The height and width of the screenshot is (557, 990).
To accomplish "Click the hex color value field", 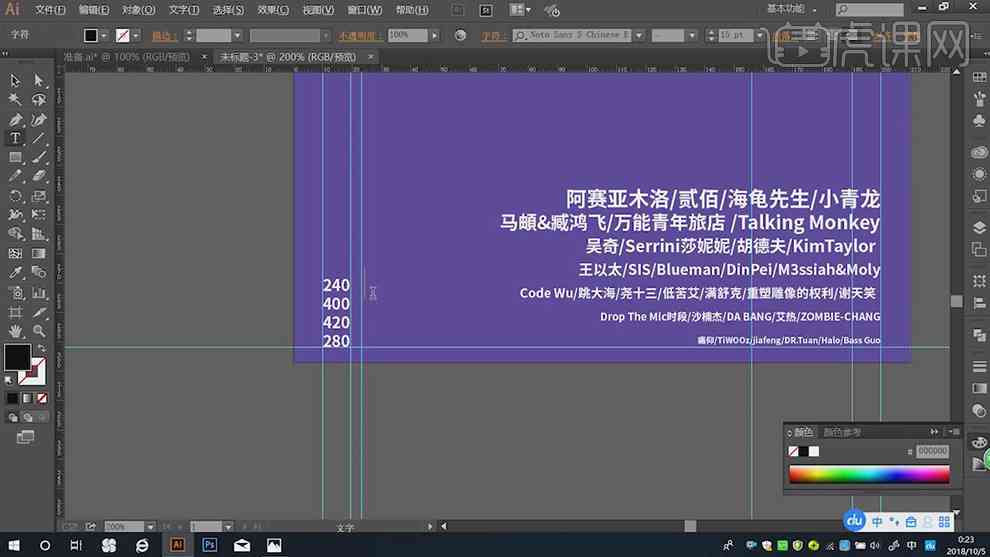I will [932, 451].
